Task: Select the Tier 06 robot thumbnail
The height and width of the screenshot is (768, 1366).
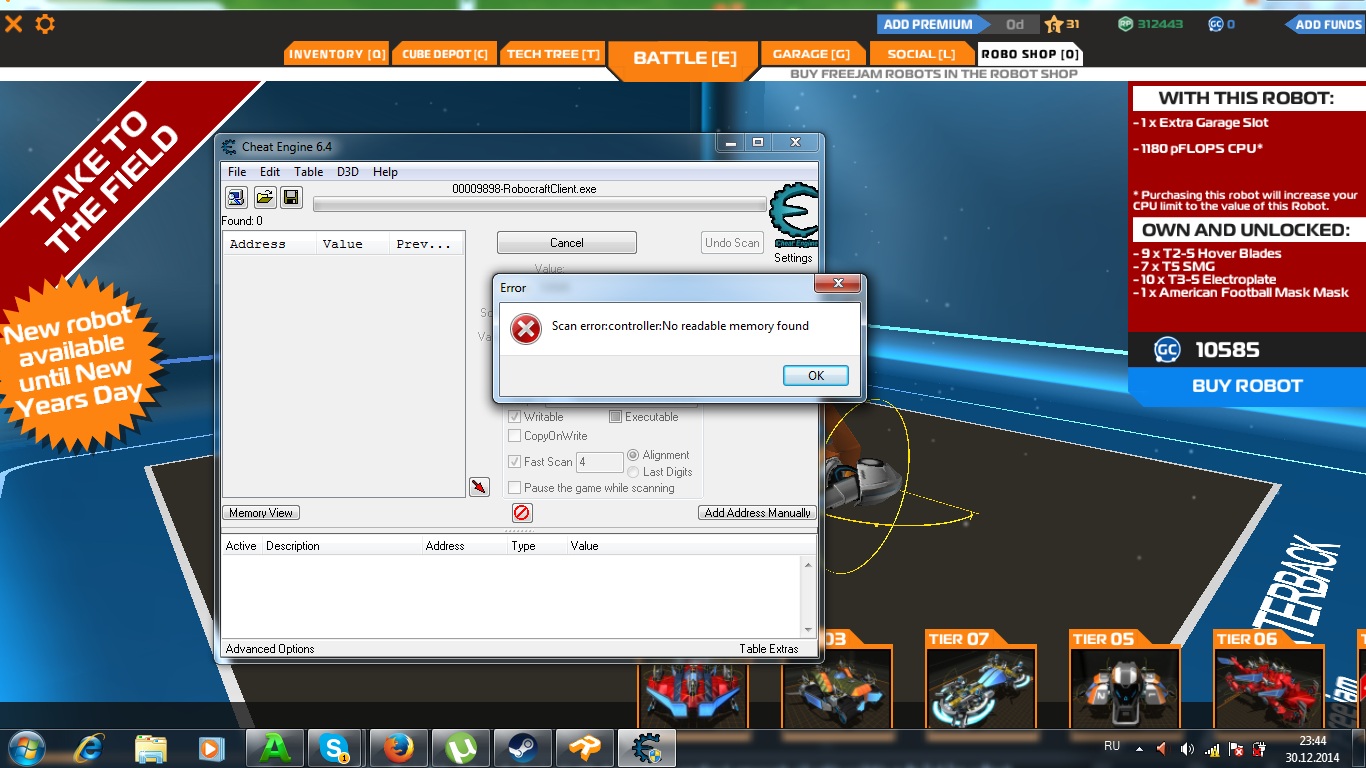Action: click(x=1268, y=687)
